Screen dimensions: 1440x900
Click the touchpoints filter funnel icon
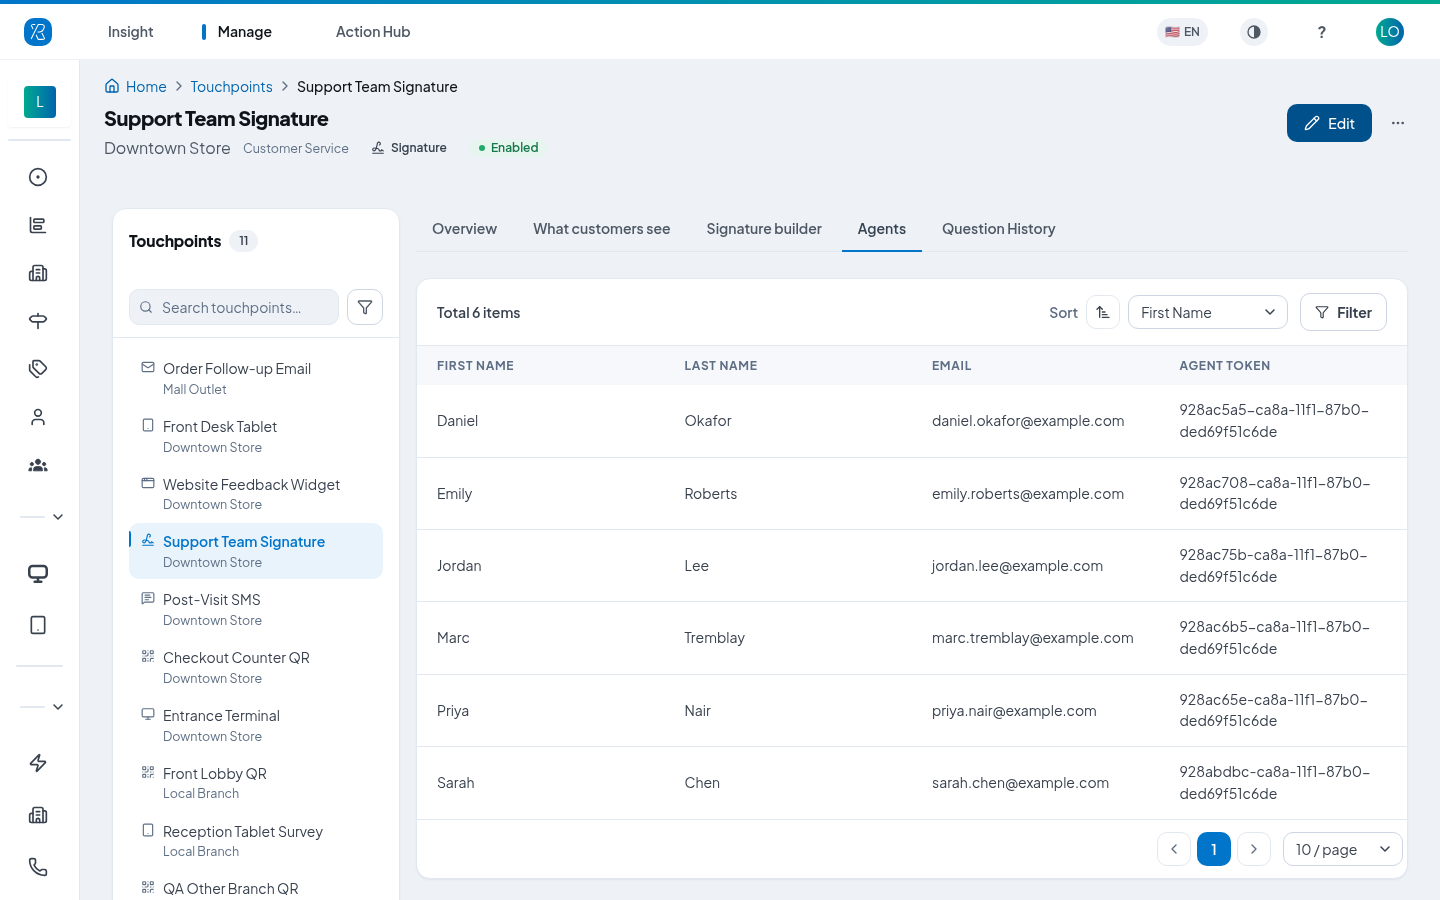[x=365, y=307]
